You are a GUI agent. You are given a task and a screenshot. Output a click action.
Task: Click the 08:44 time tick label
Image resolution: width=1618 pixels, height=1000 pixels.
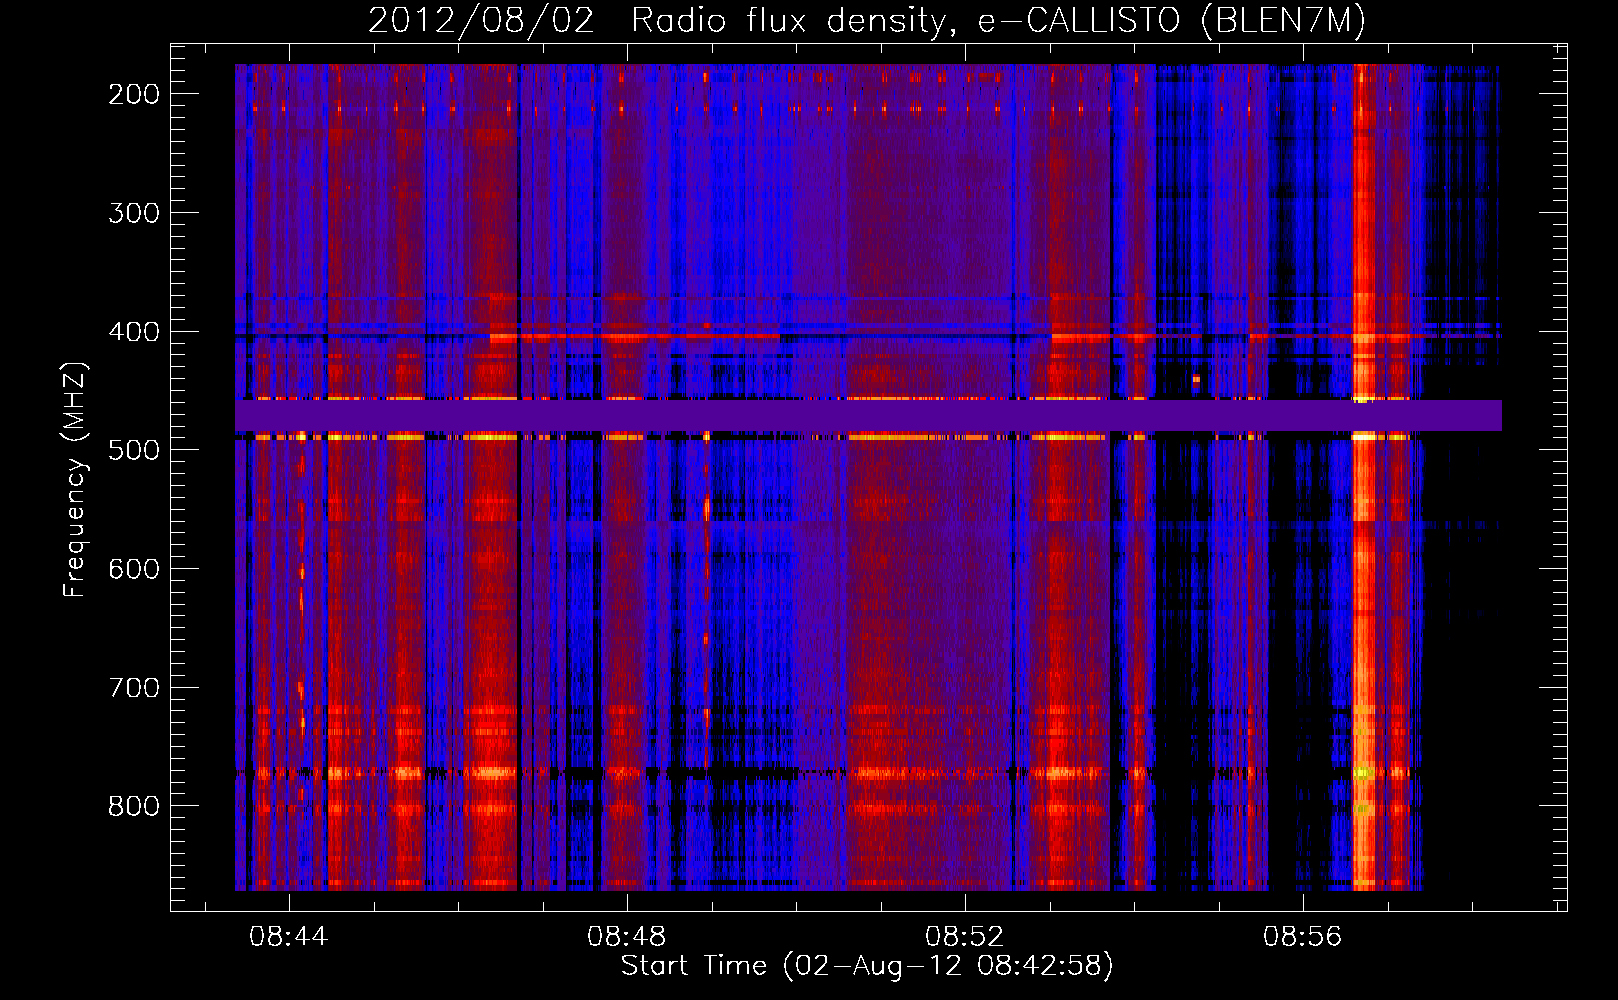[289, 937]
